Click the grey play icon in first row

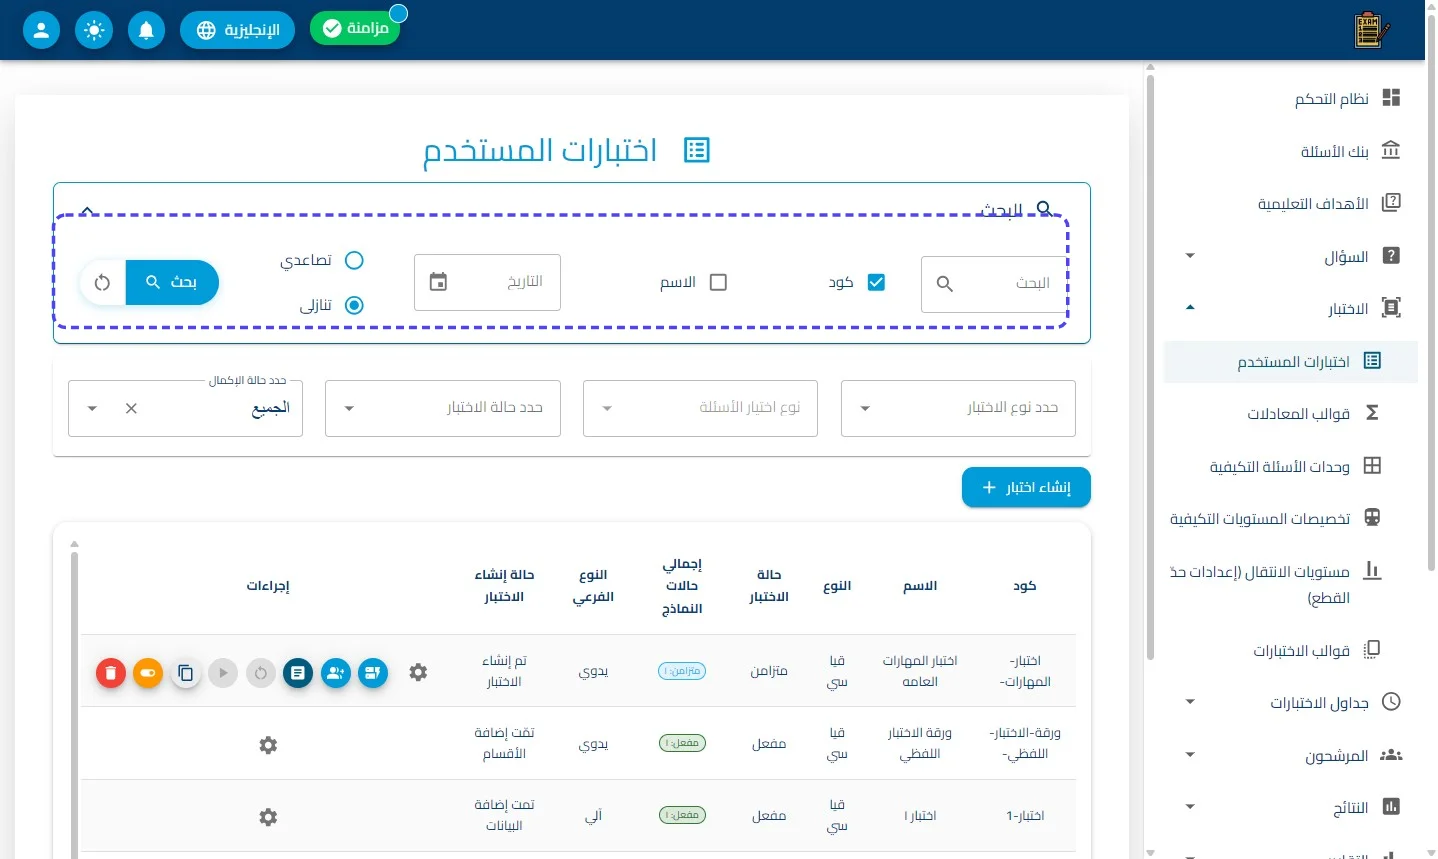[x=223, y=673]
